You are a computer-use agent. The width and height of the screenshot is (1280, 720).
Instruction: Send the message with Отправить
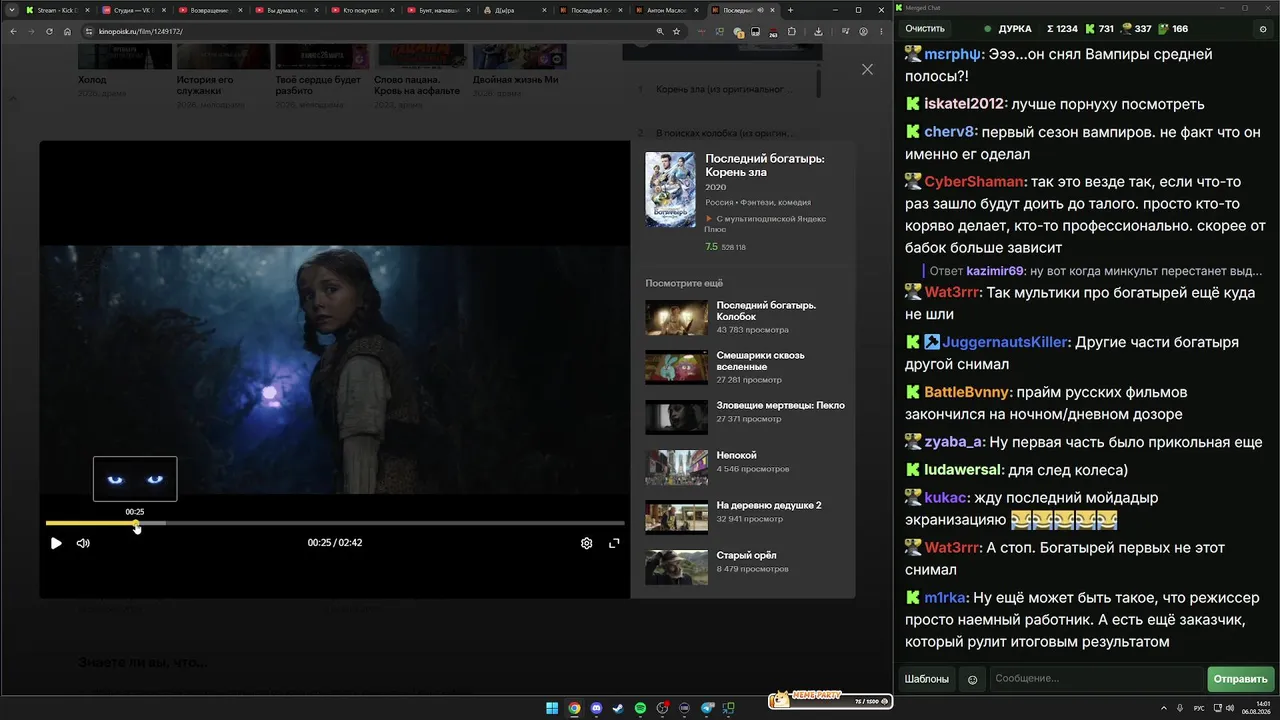point(1241,679)
